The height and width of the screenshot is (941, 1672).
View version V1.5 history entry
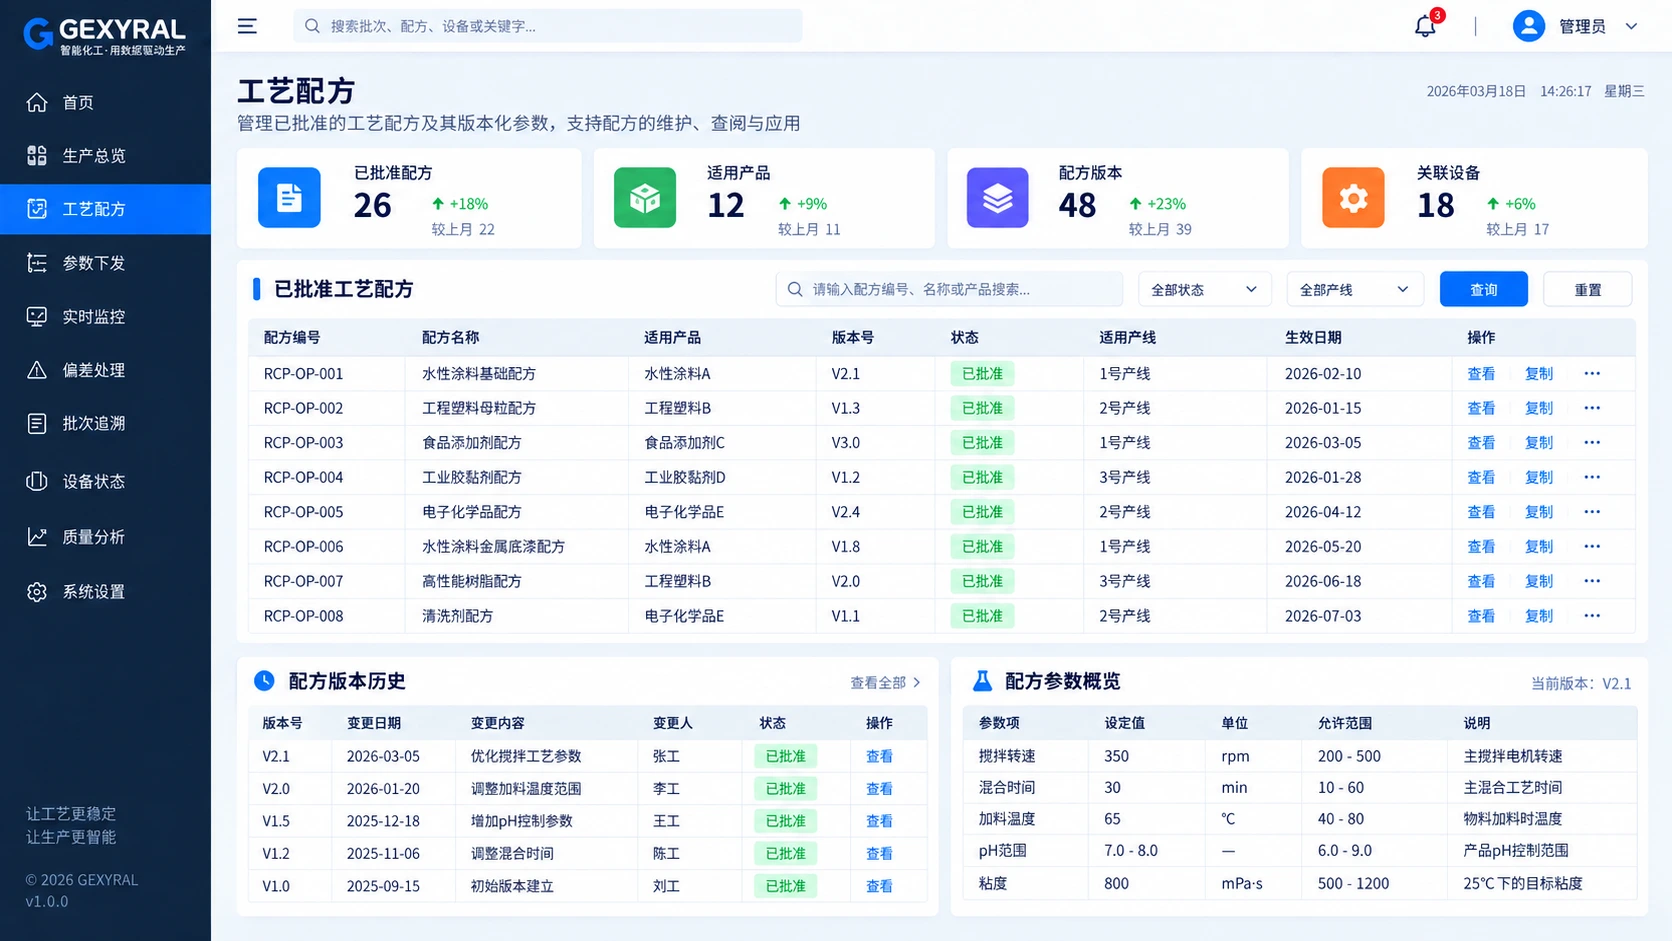point(879,821)
